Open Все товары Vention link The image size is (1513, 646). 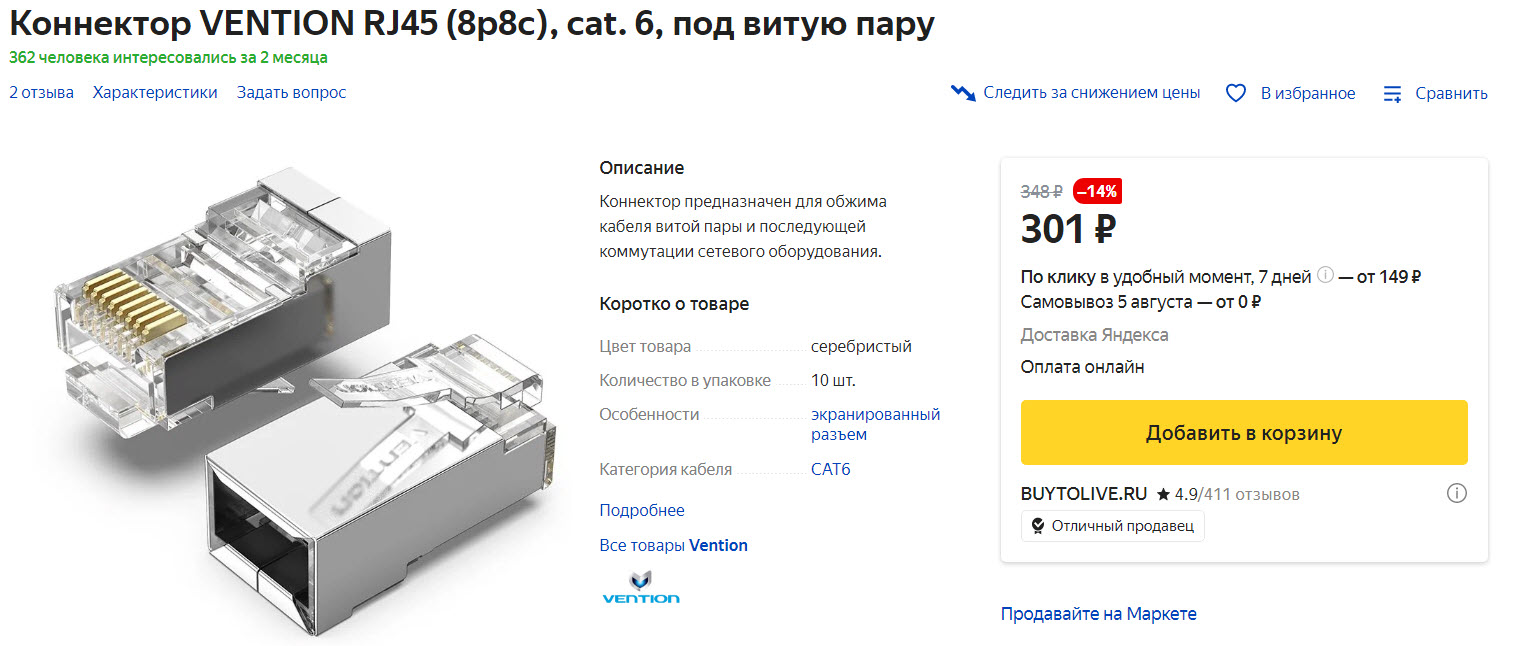point(673,545)
